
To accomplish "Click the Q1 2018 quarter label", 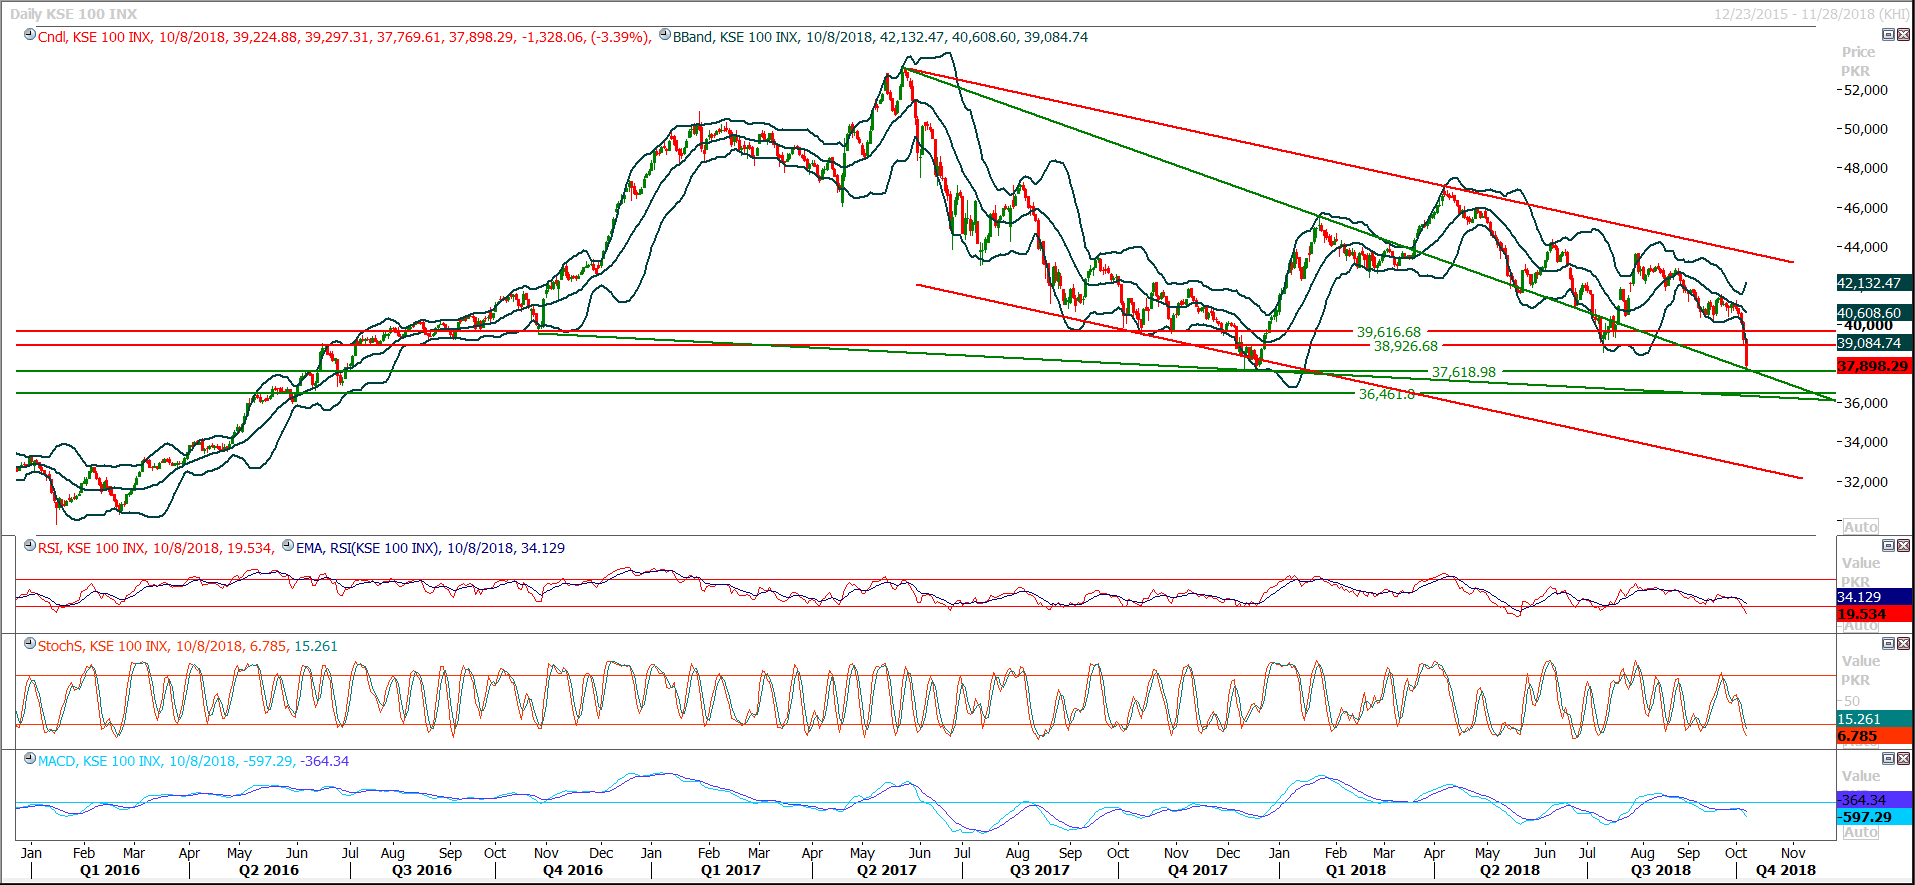I will [1356, 870].
